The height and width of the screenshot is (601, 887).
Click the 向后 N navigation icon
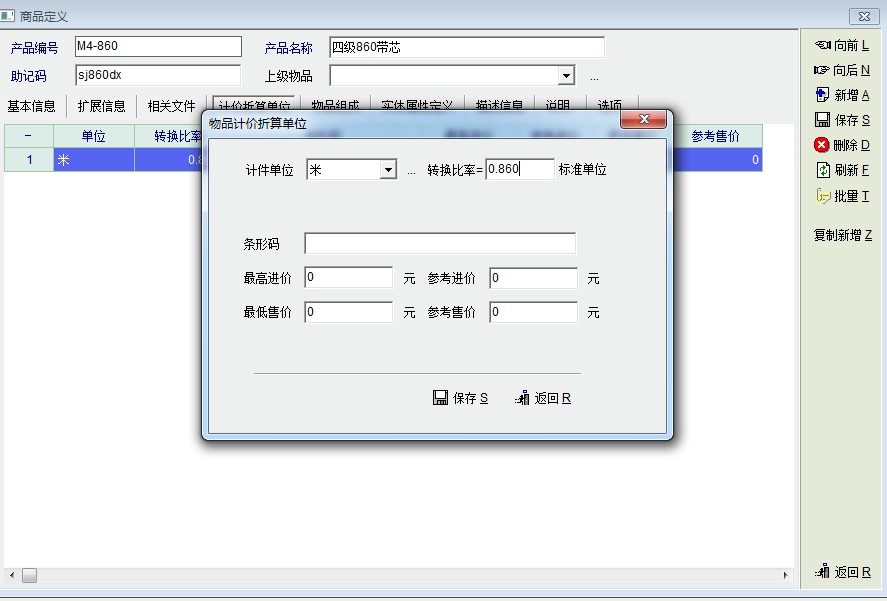823,70
